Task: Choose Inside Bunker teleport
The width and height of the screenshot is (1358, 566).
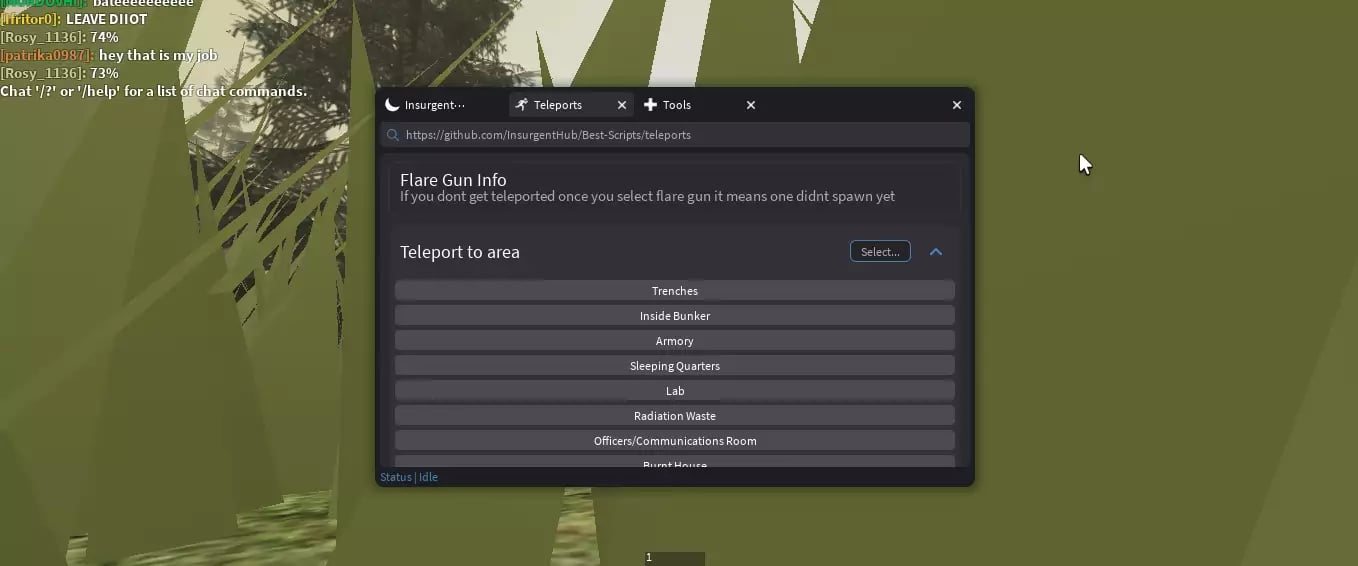Action: [x=675, y=316]
